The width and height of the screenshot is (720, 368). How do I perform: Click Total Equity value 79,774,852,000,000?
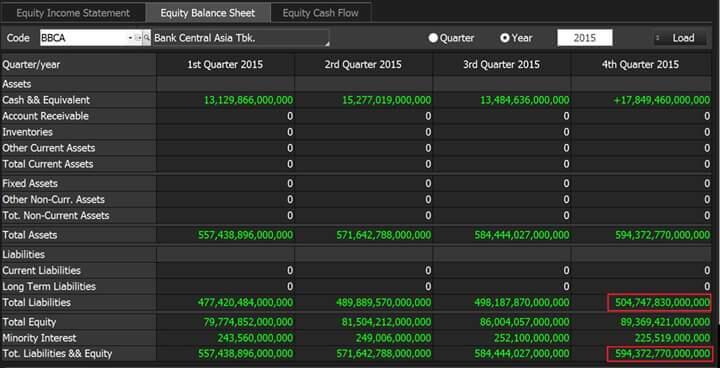point(248,322)
